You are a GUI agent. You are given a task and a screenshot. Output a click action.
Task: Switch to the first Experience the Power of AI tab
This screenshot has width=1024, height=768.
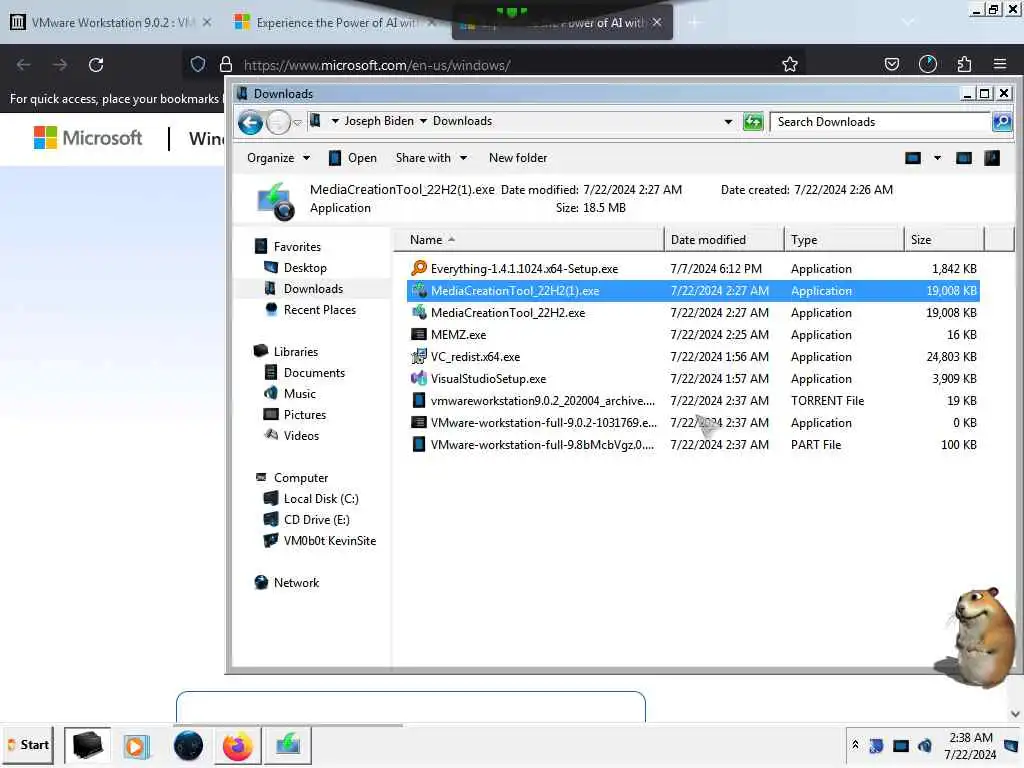(336, 22)
